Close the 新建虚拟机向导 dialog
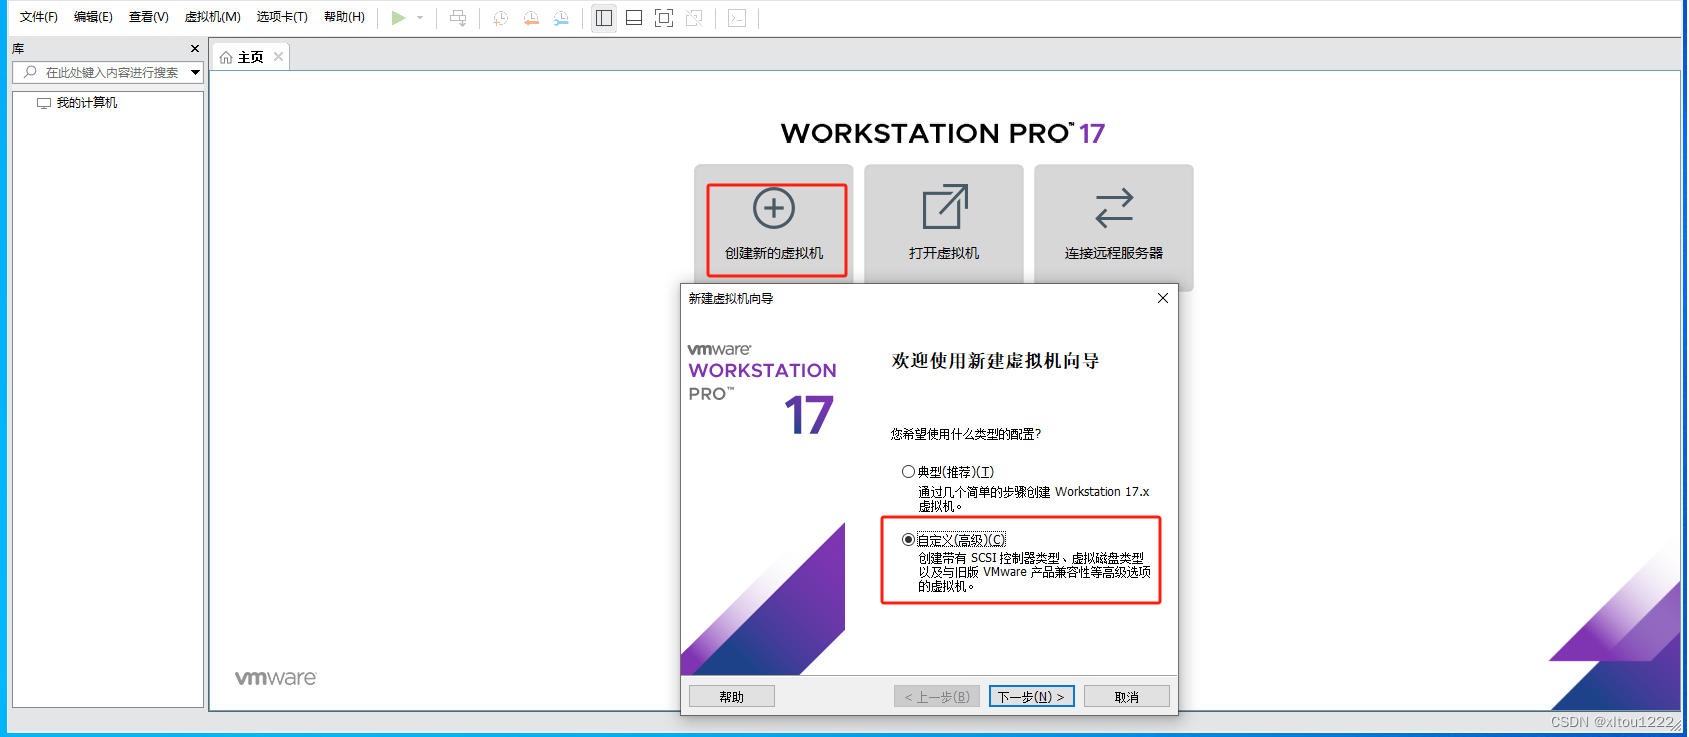This screenshot has width=1689, height=737. 1163,298
